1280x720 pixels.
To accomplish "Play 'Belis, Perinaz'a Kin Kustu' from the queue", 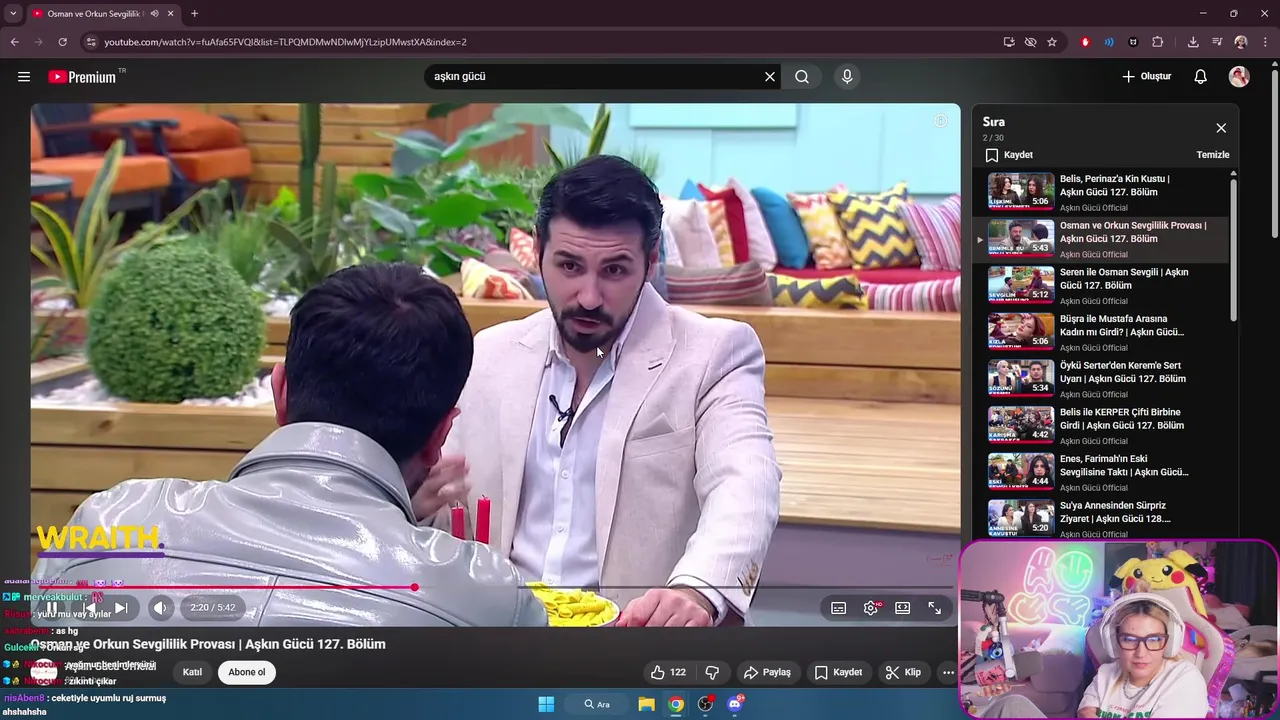I will pos(1100,192).
